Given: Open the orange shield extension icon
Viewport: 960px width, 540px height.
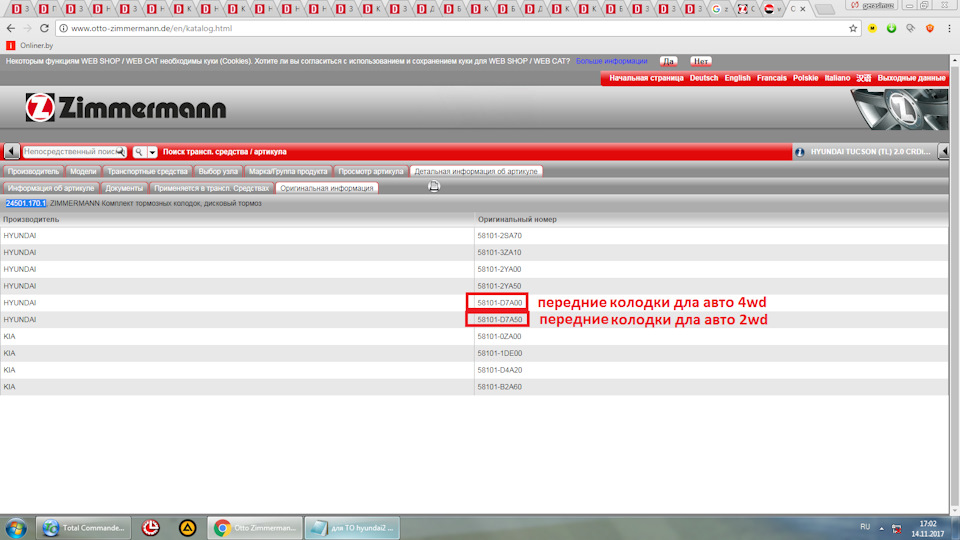Looking at the screenshot, I should click(930, 28).
